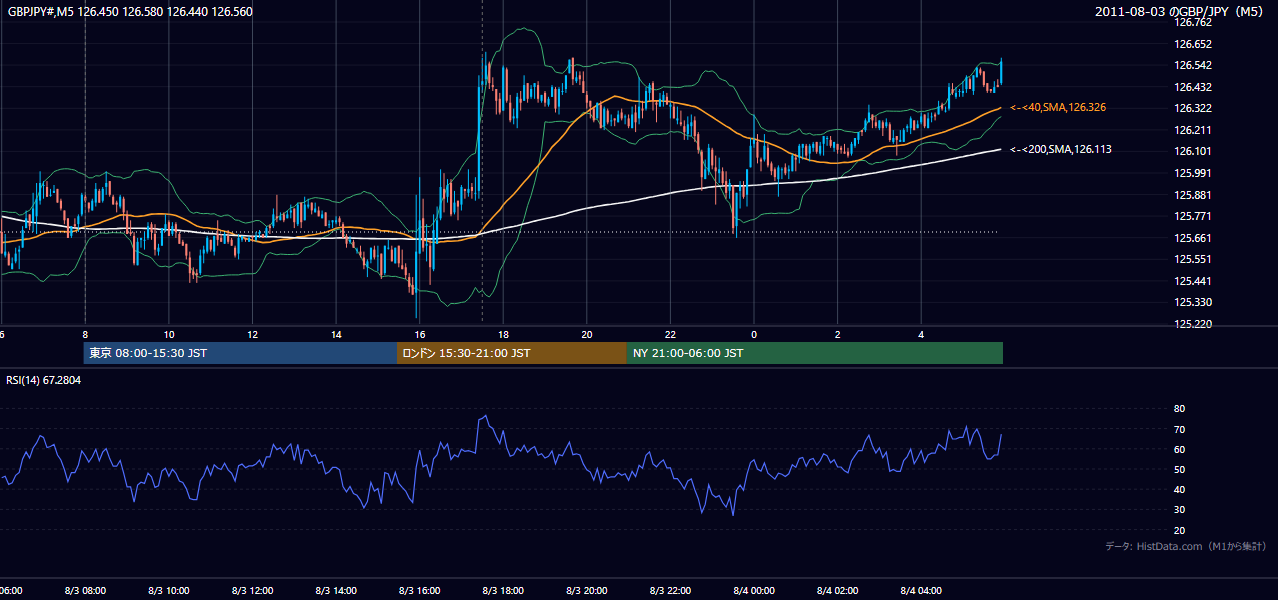Select the 東京 08:00-15:30 JST session bar

point(240,353)
